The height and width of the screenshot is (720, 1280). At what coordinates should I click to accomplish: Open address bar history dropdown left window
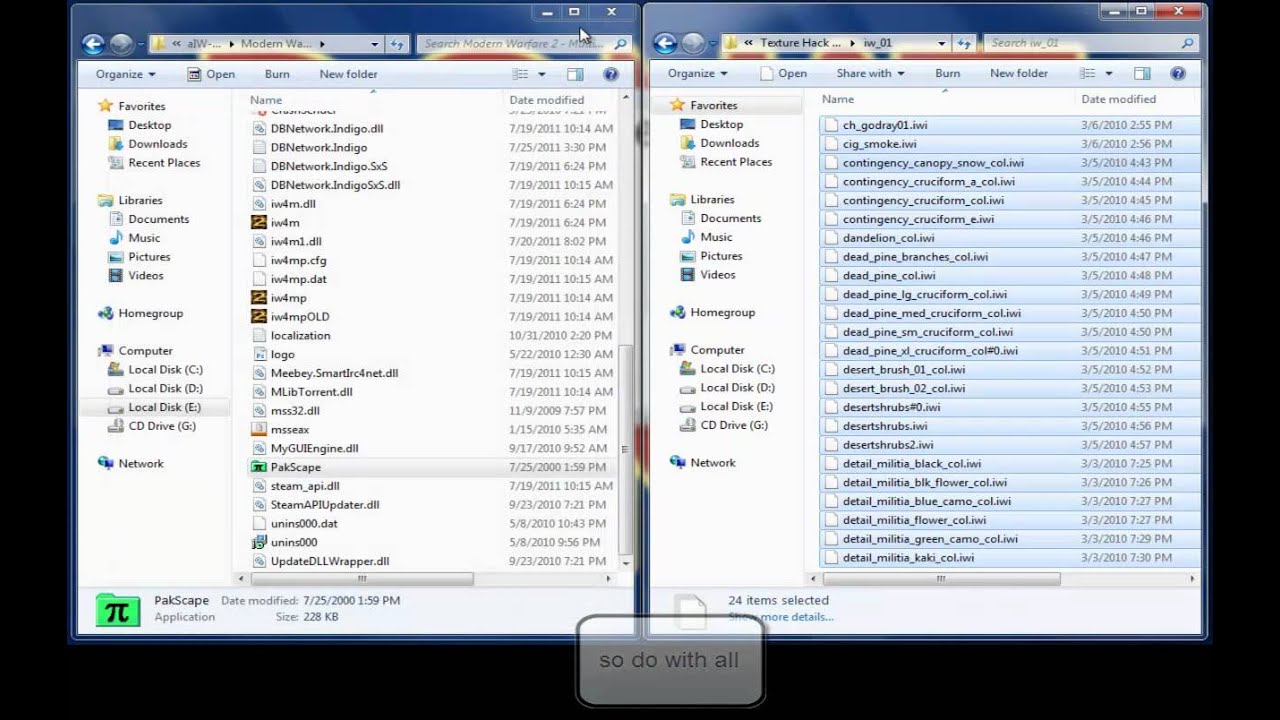375,44
